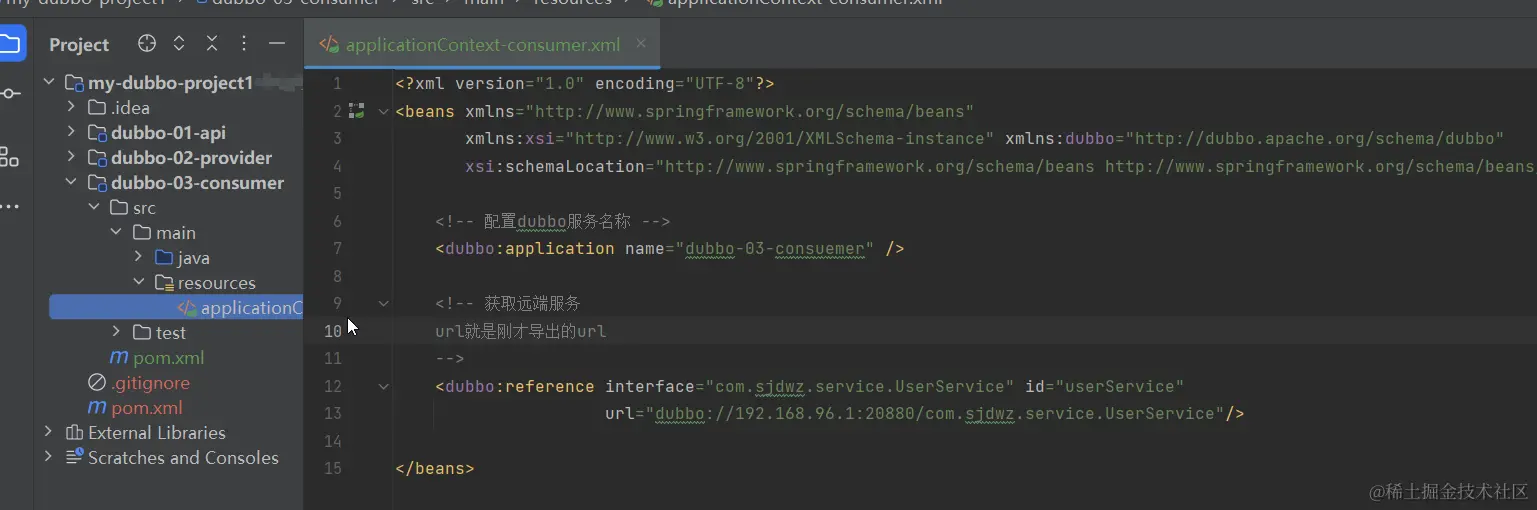
Task: Select the dubbo-01-api module
Action: coord(168,132)
